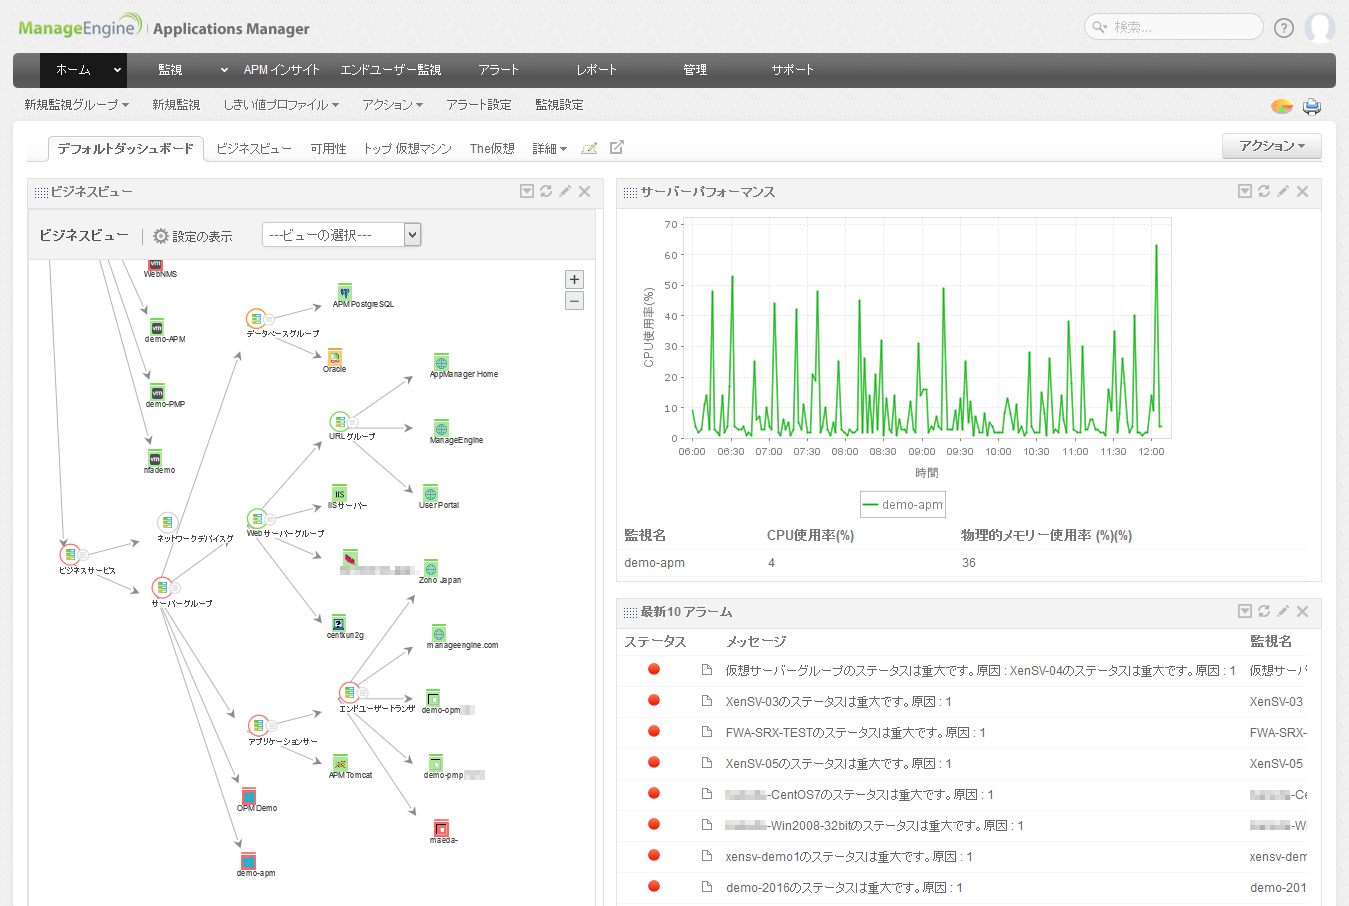Open the APM インサイト menu
This screenshot has width=1349, height=906.
282,70
